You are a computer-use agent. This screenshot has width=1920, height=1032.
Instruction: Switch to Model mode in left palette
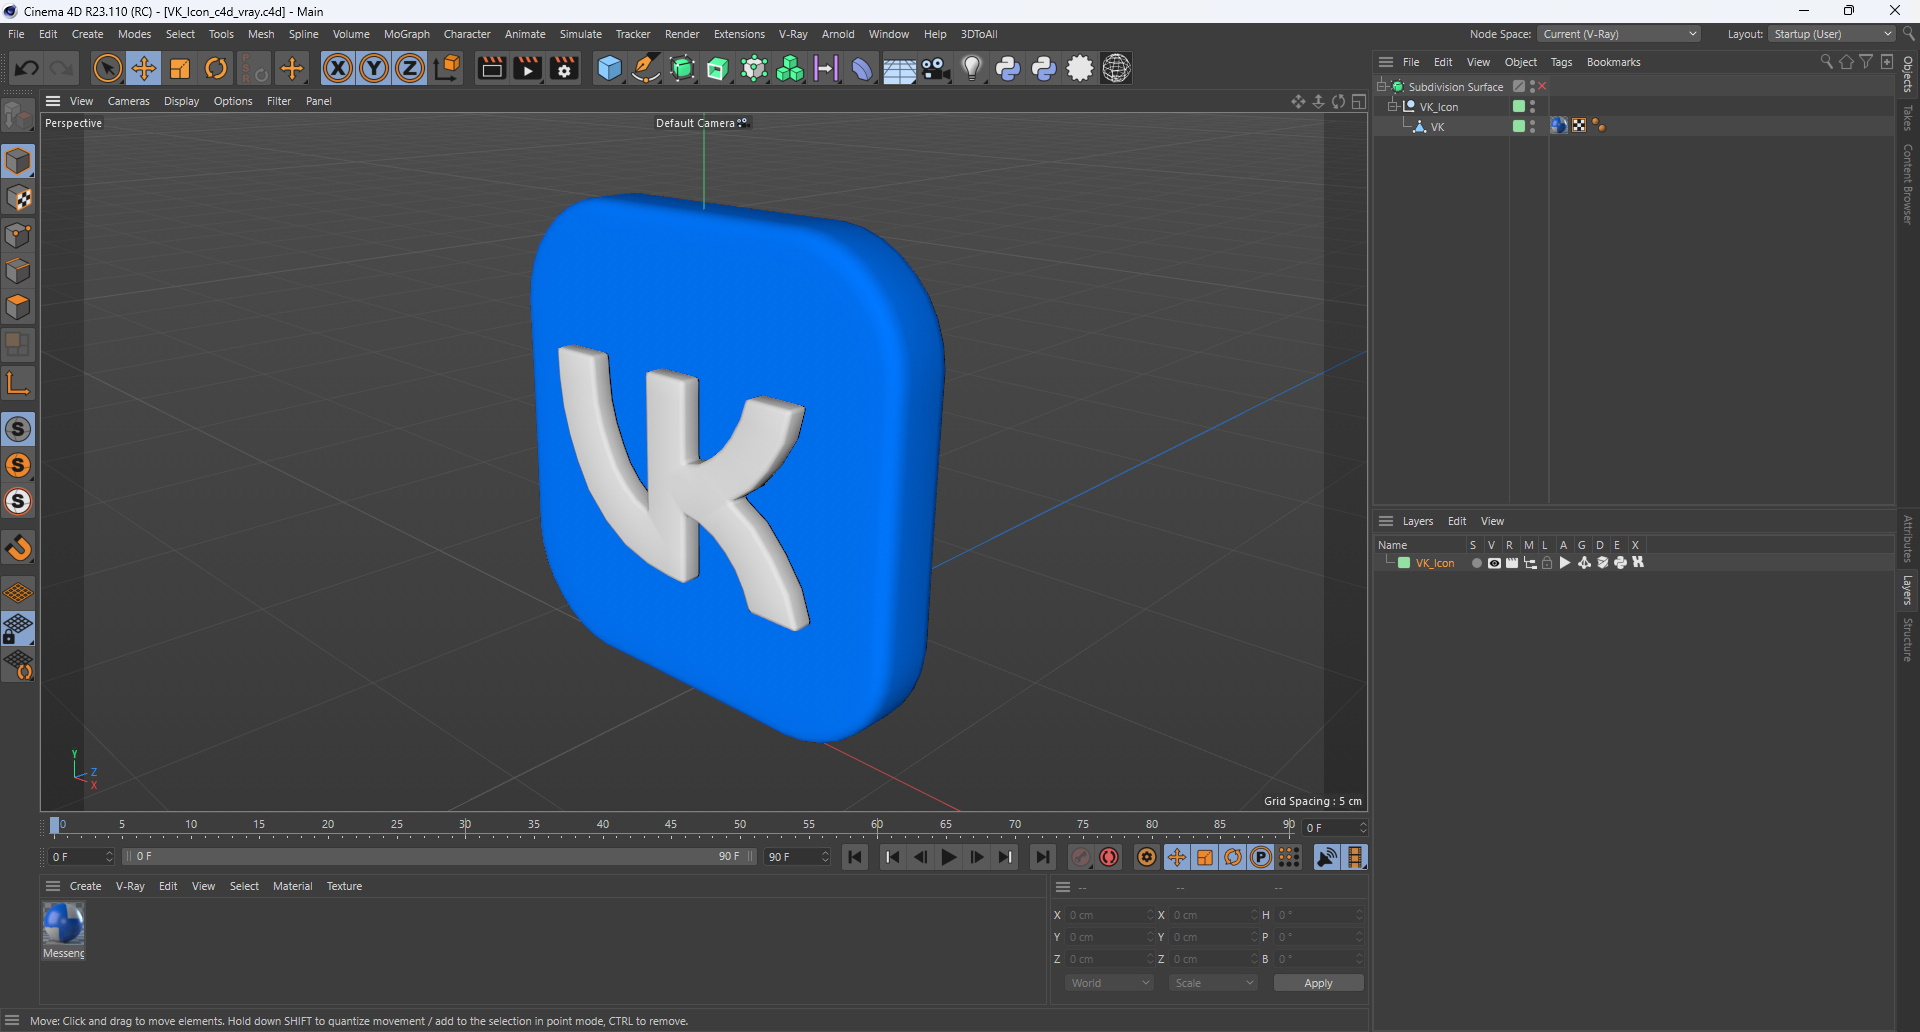tap(18, 161)
